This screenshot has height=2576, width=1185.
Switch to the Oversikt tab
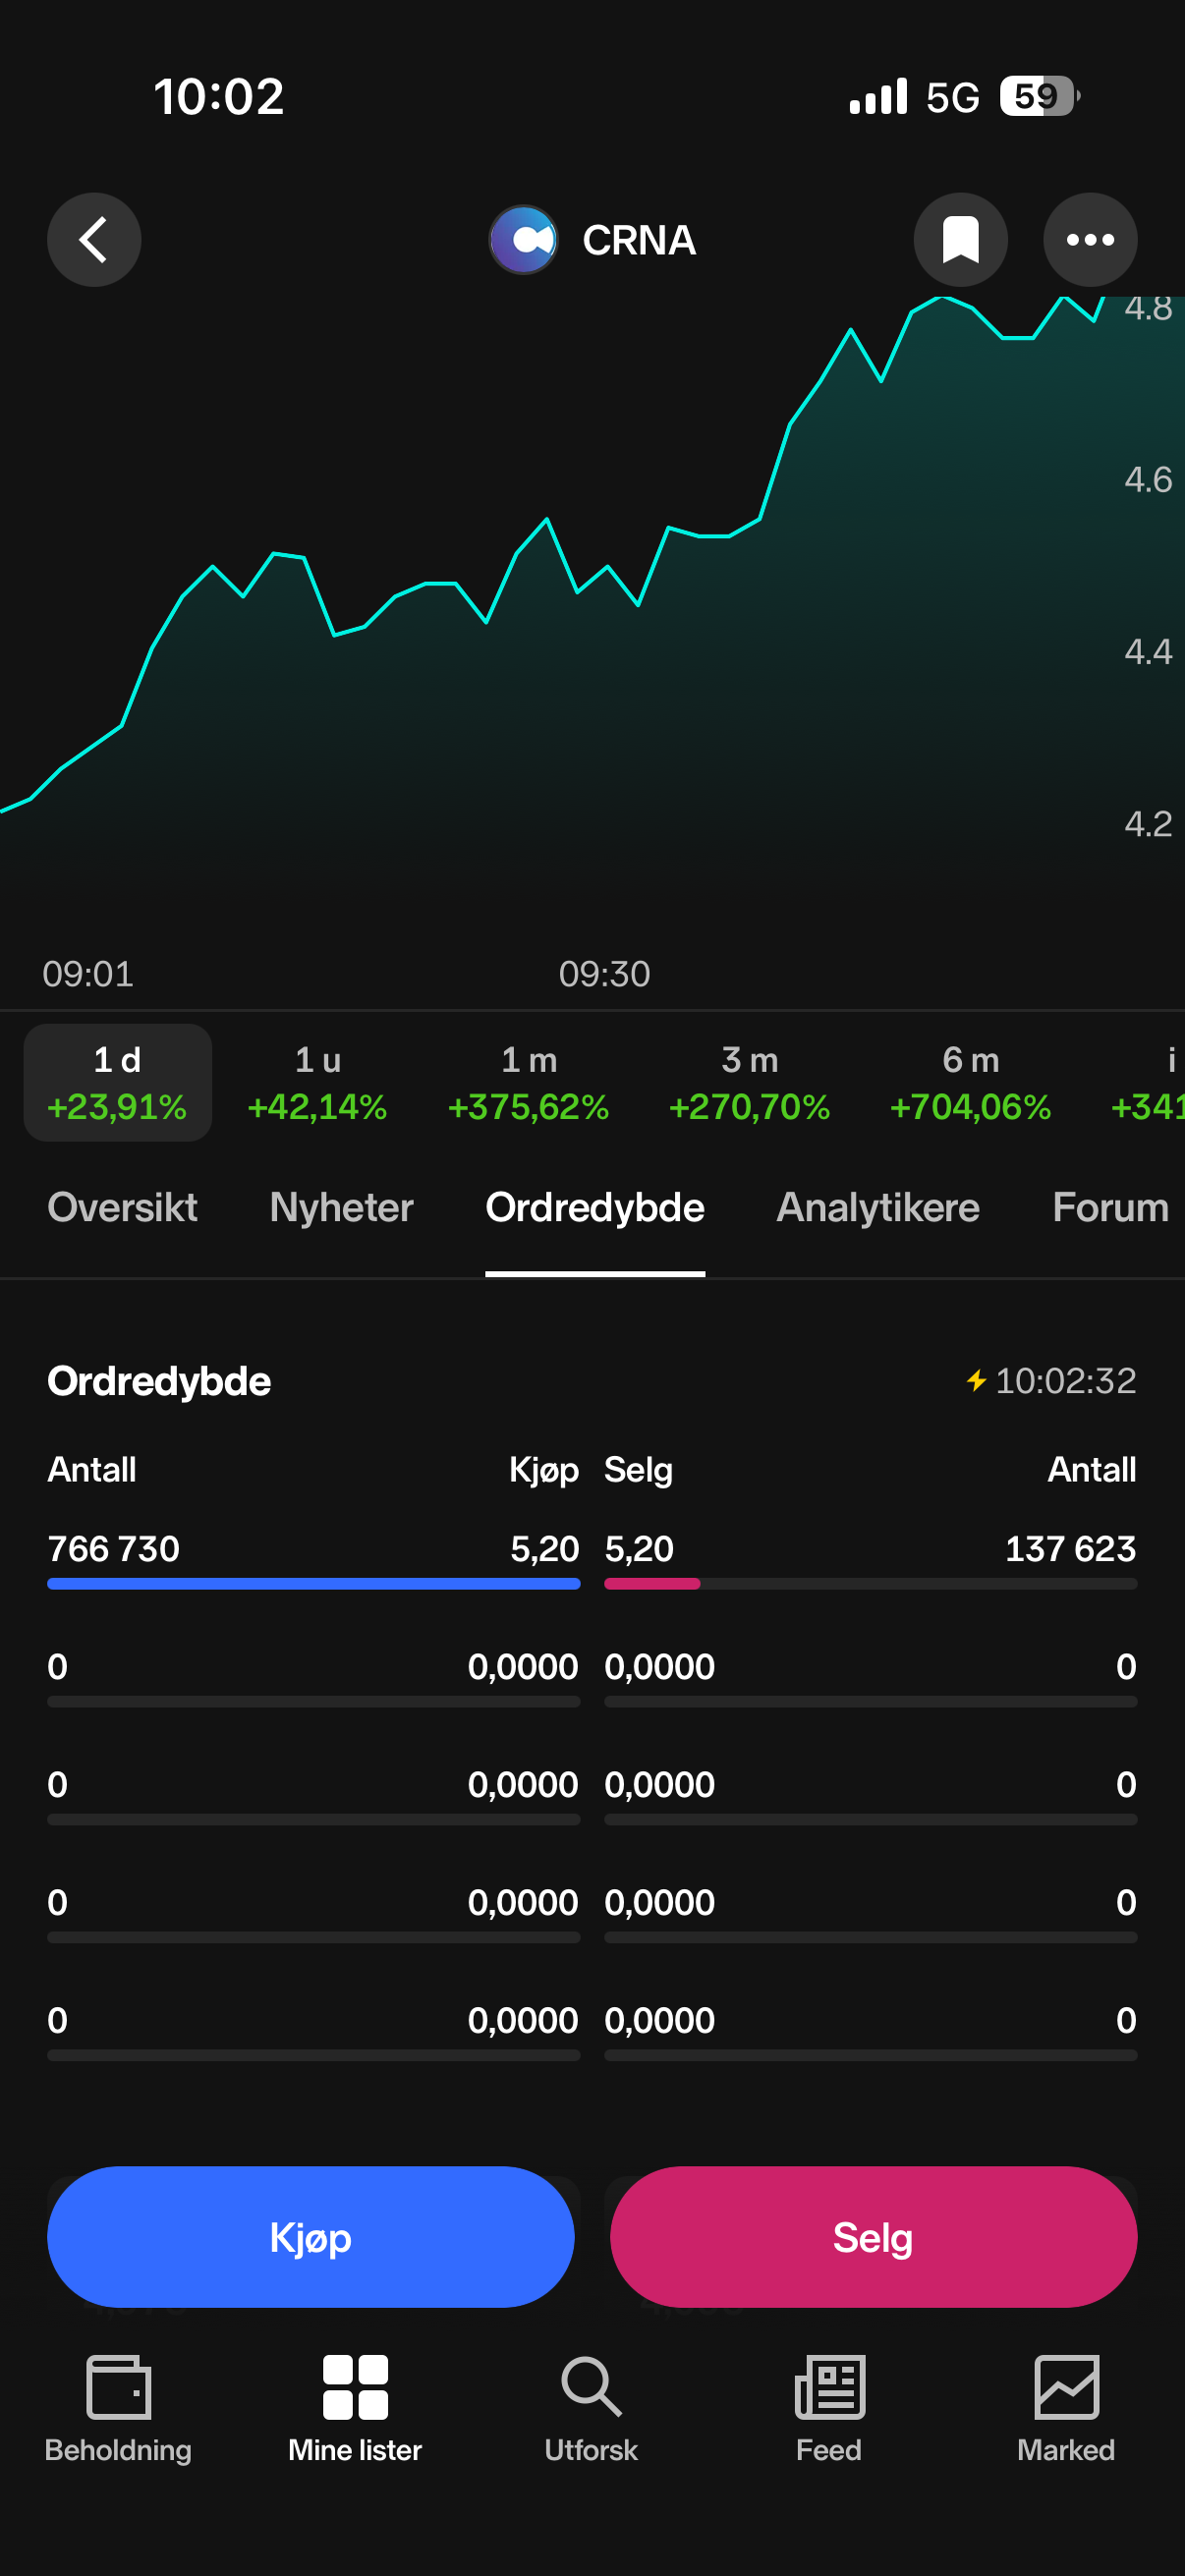pos(122,1208)
